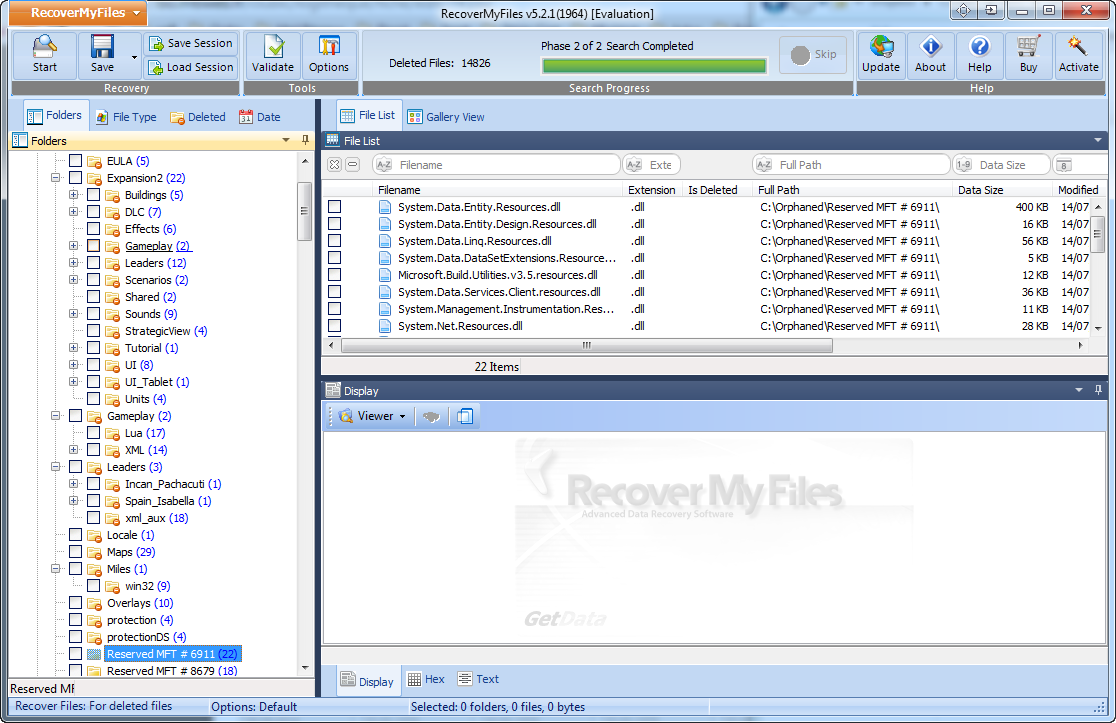
Task: Check Microsoft.Build.Utilities.v3.5.resources.dll checkbox
Action: pyautogui.click(x=335, y=275)
